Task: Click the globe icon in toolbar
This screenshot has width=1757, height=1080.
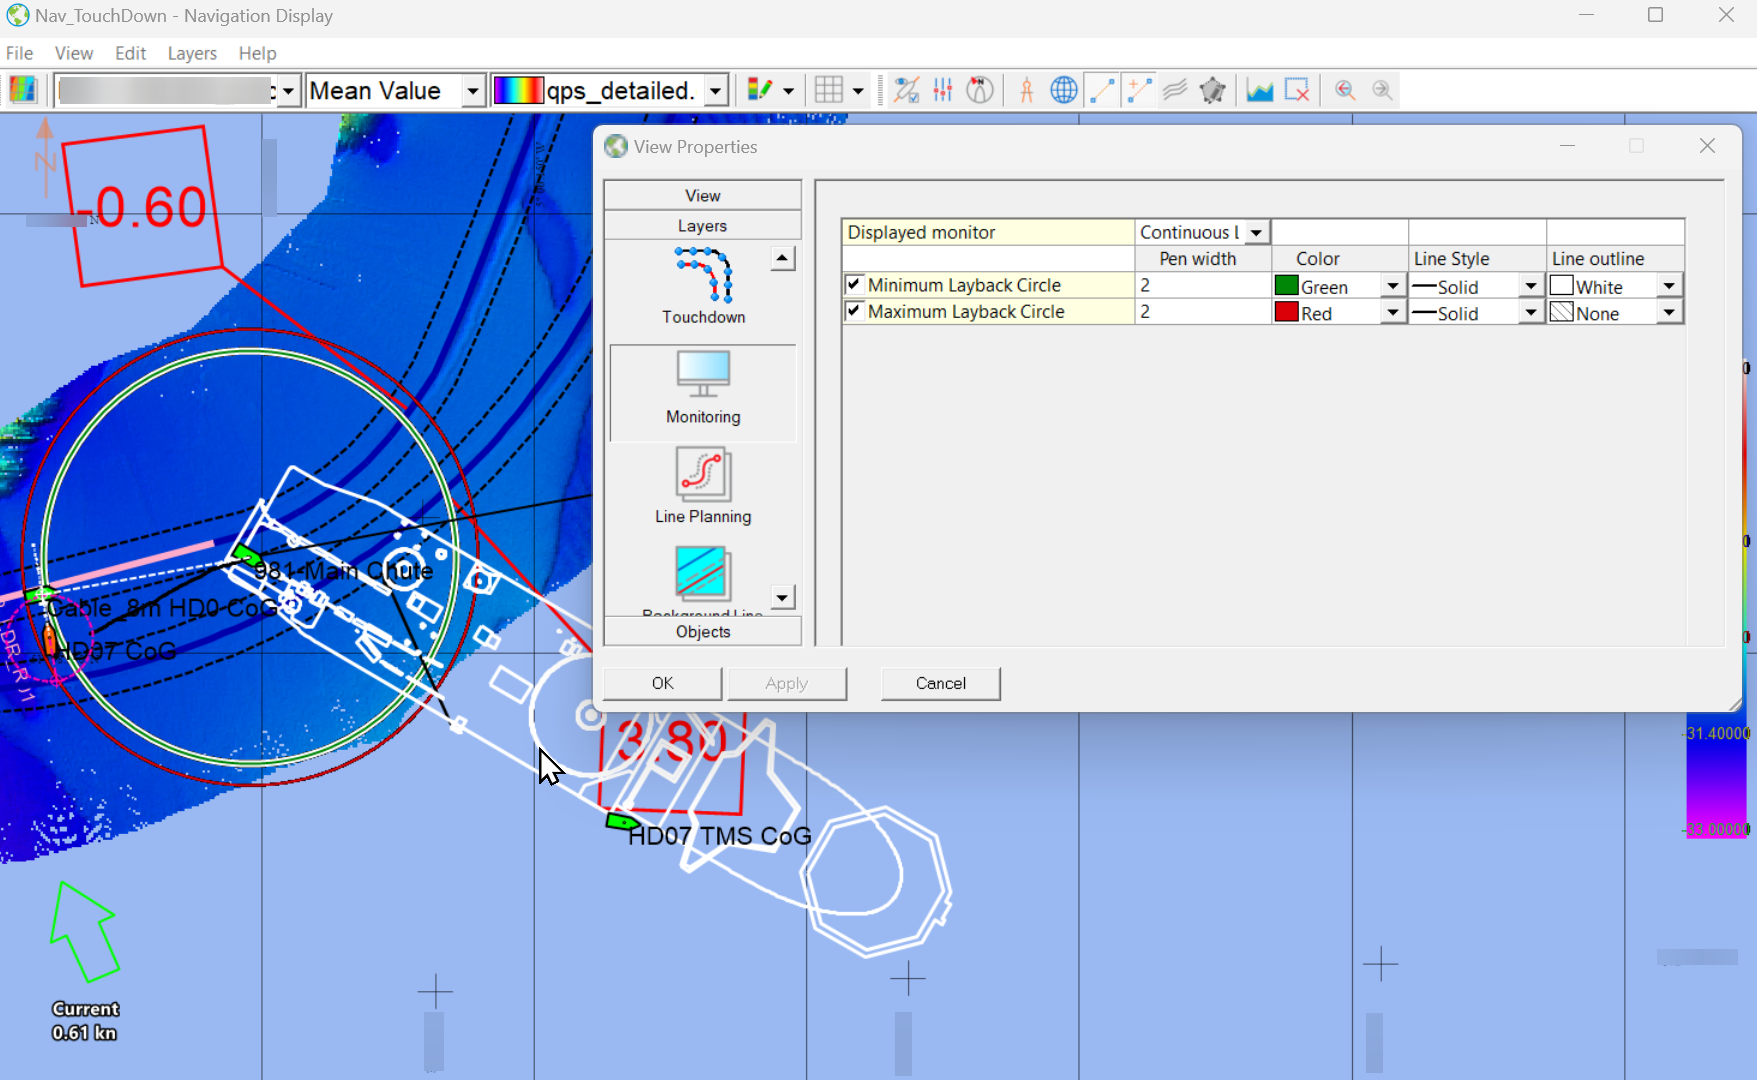Action: point(1063,91)
